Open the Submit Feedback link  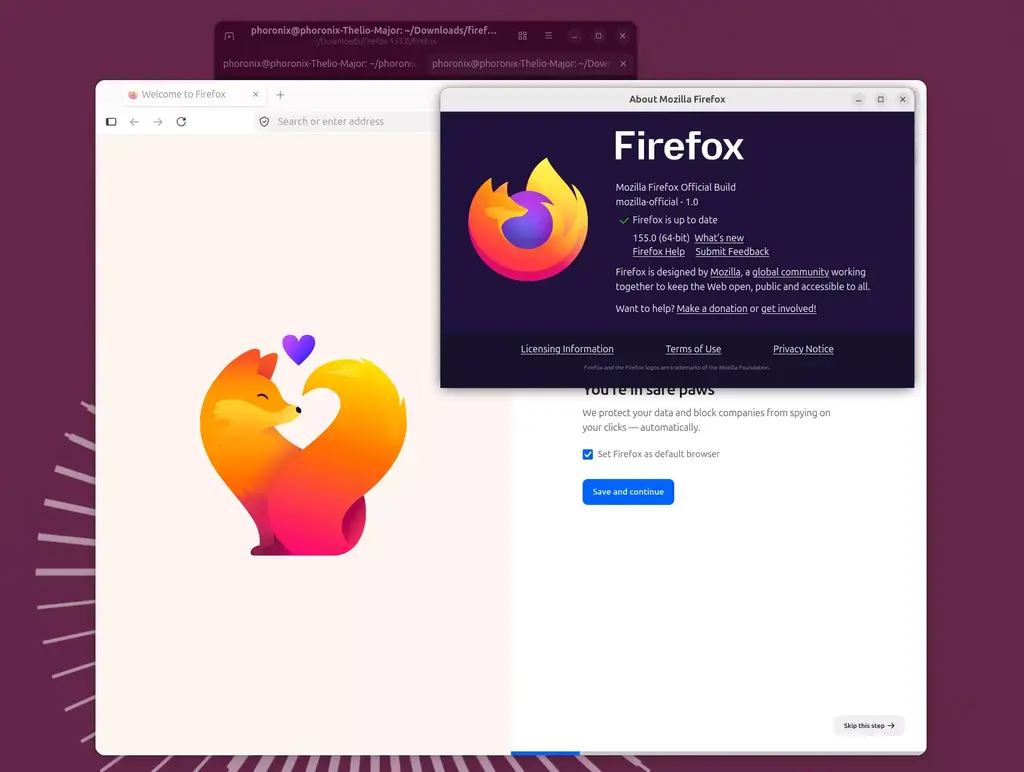(x=732, y=251)
